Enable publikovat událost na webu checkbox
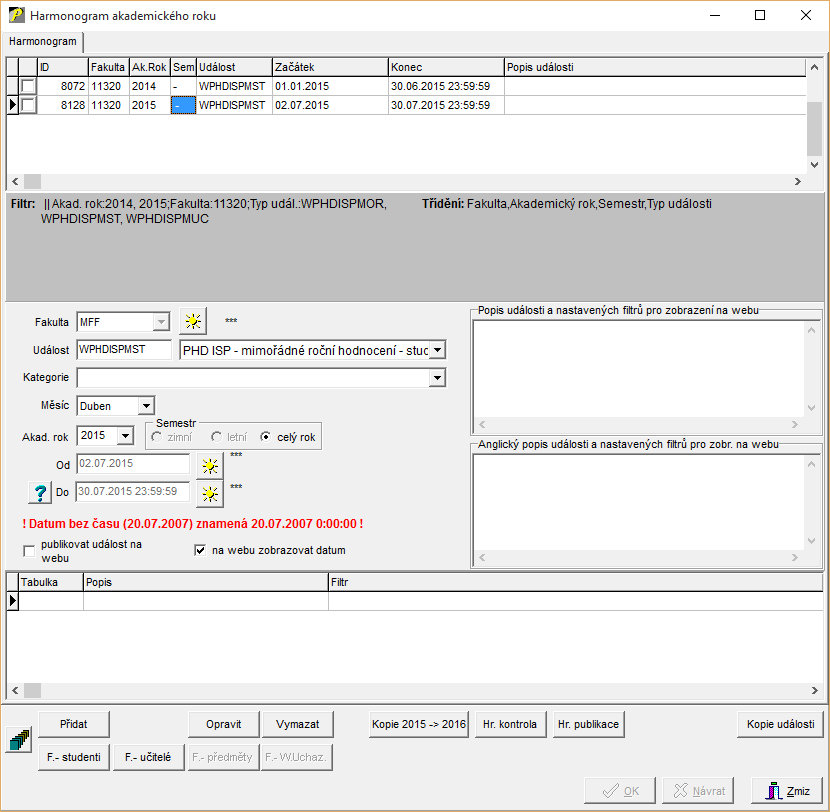Image resolution: width=830 pixels, height=812 pixels. click(29, 551)
